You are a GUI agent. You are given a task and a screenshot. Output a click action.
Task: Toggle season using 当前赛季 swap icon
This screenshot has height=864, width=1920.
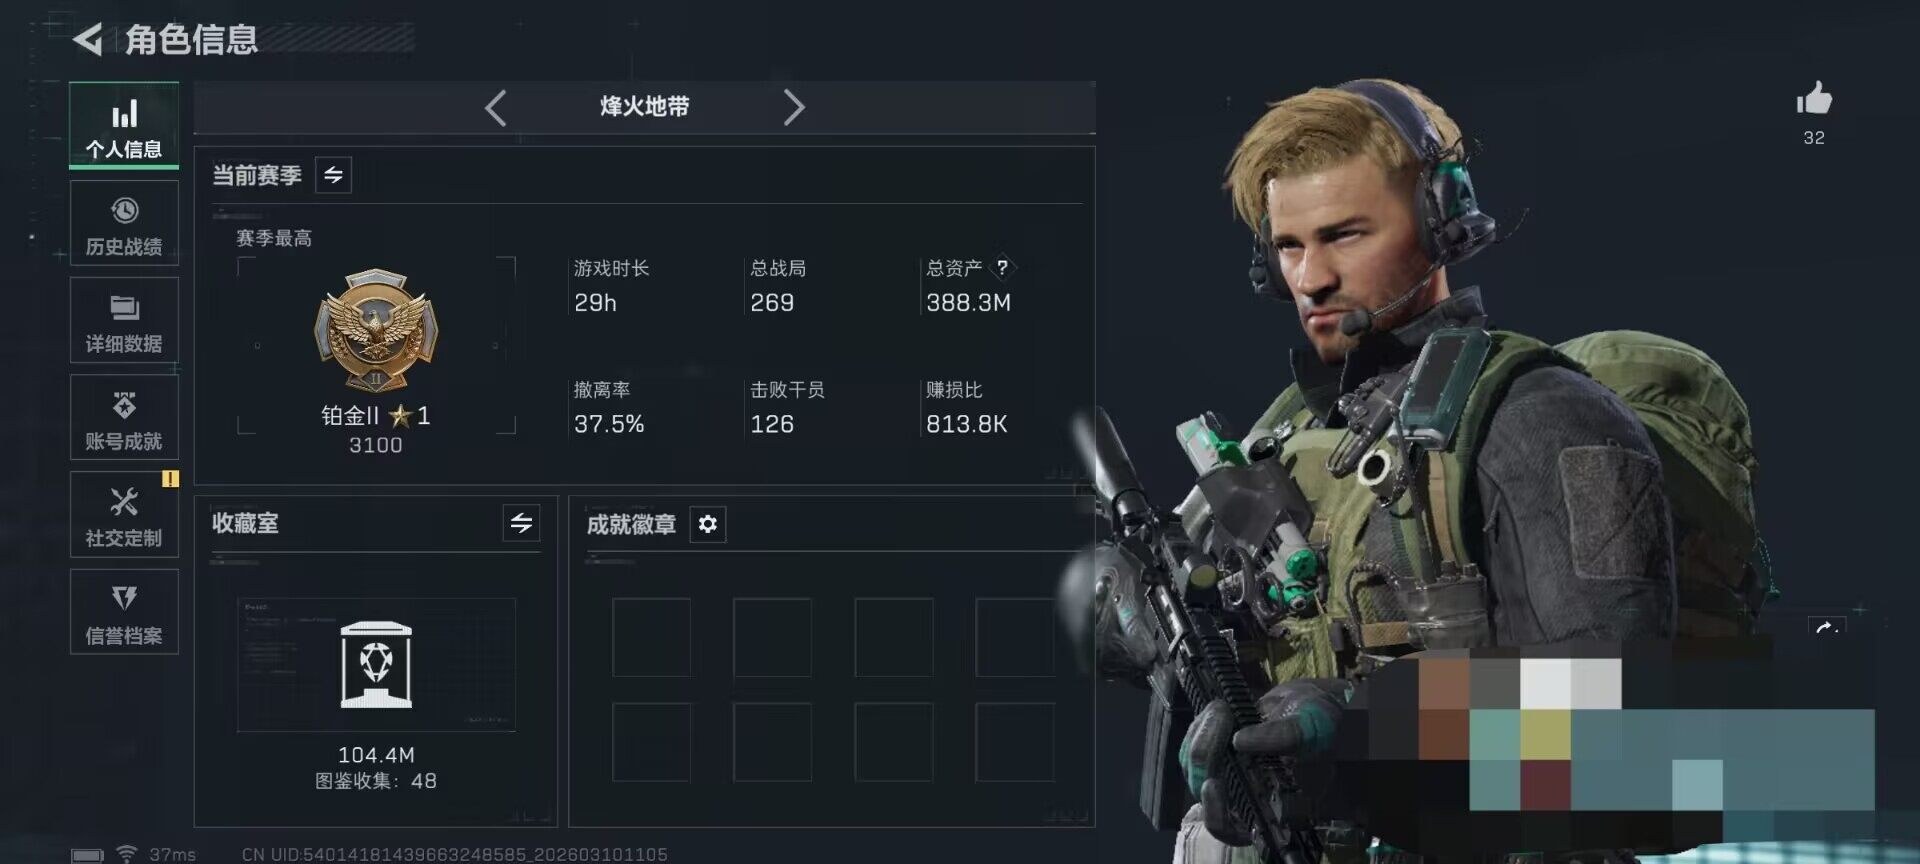click(x=333, y=175)
